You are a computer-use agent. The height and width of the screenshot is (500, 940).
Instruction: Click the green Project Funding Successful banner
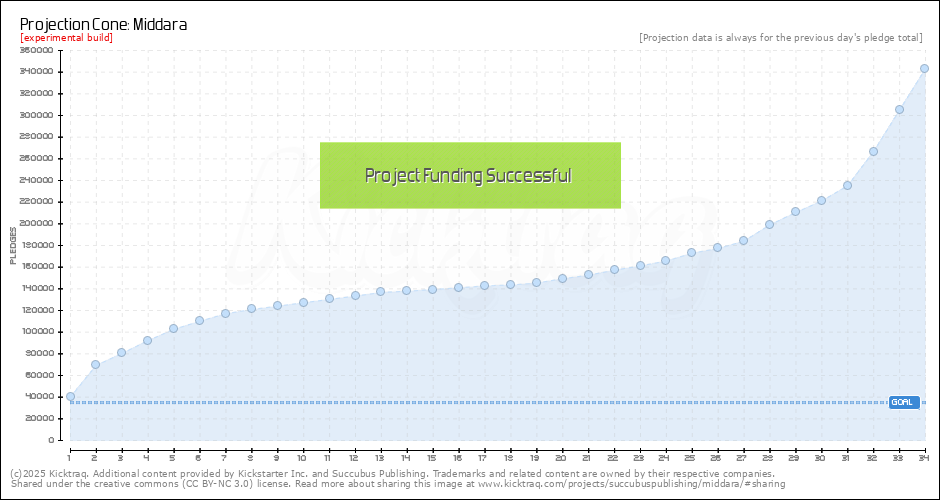coord(470,175)
